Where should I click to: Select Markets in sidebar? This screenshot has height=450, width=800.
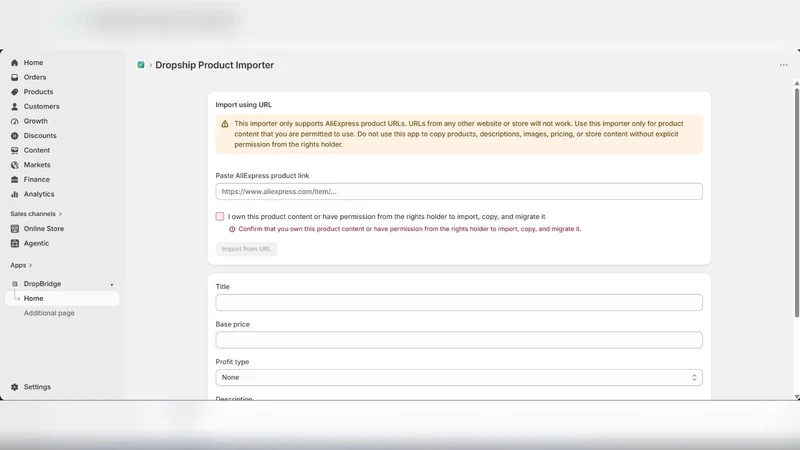[37, 165]
